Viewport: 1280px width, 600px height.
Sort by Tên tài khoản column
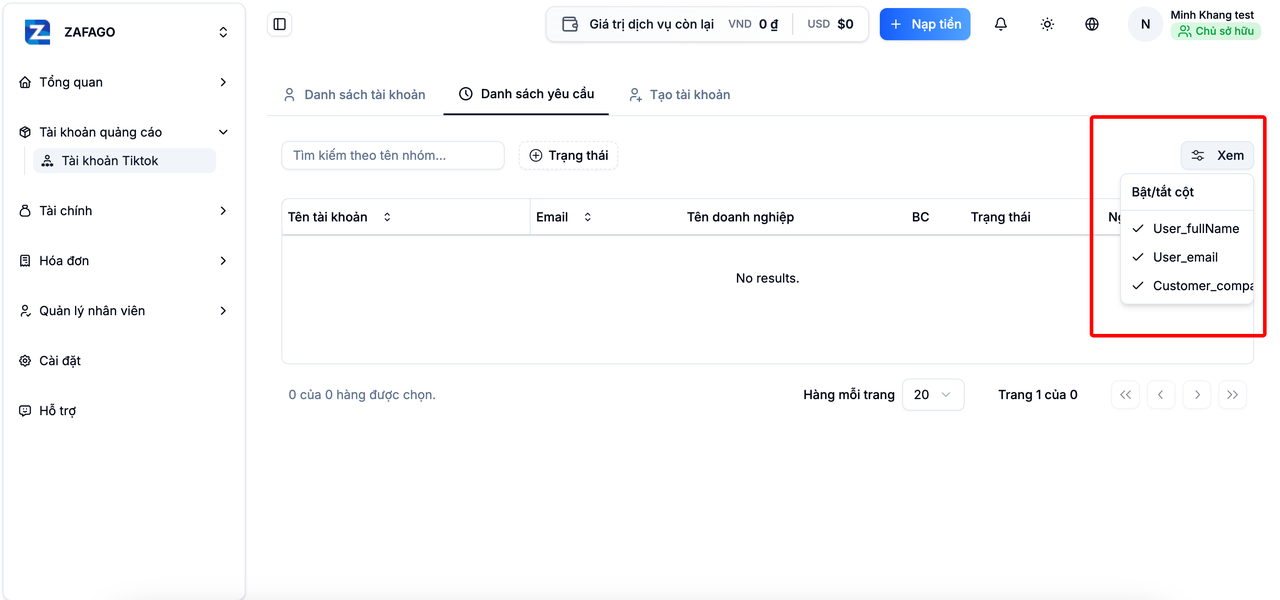click(x=340, y=217)
